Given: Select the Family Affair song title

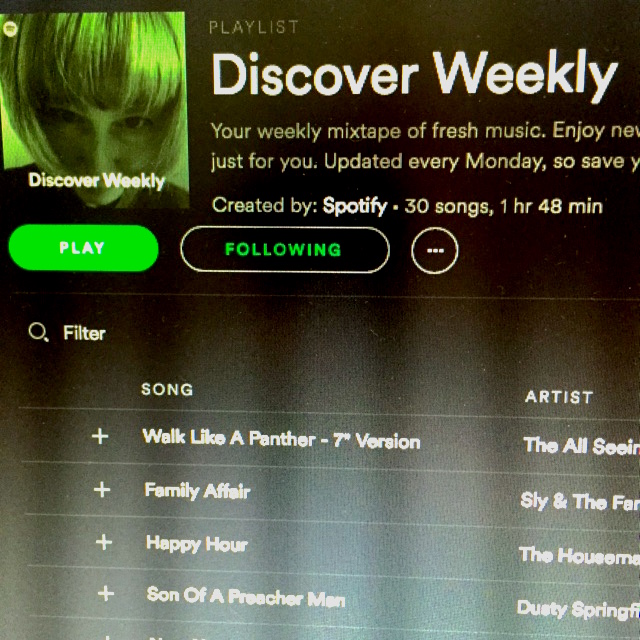Looking at the screenshot, I should (x=197, y=491).
